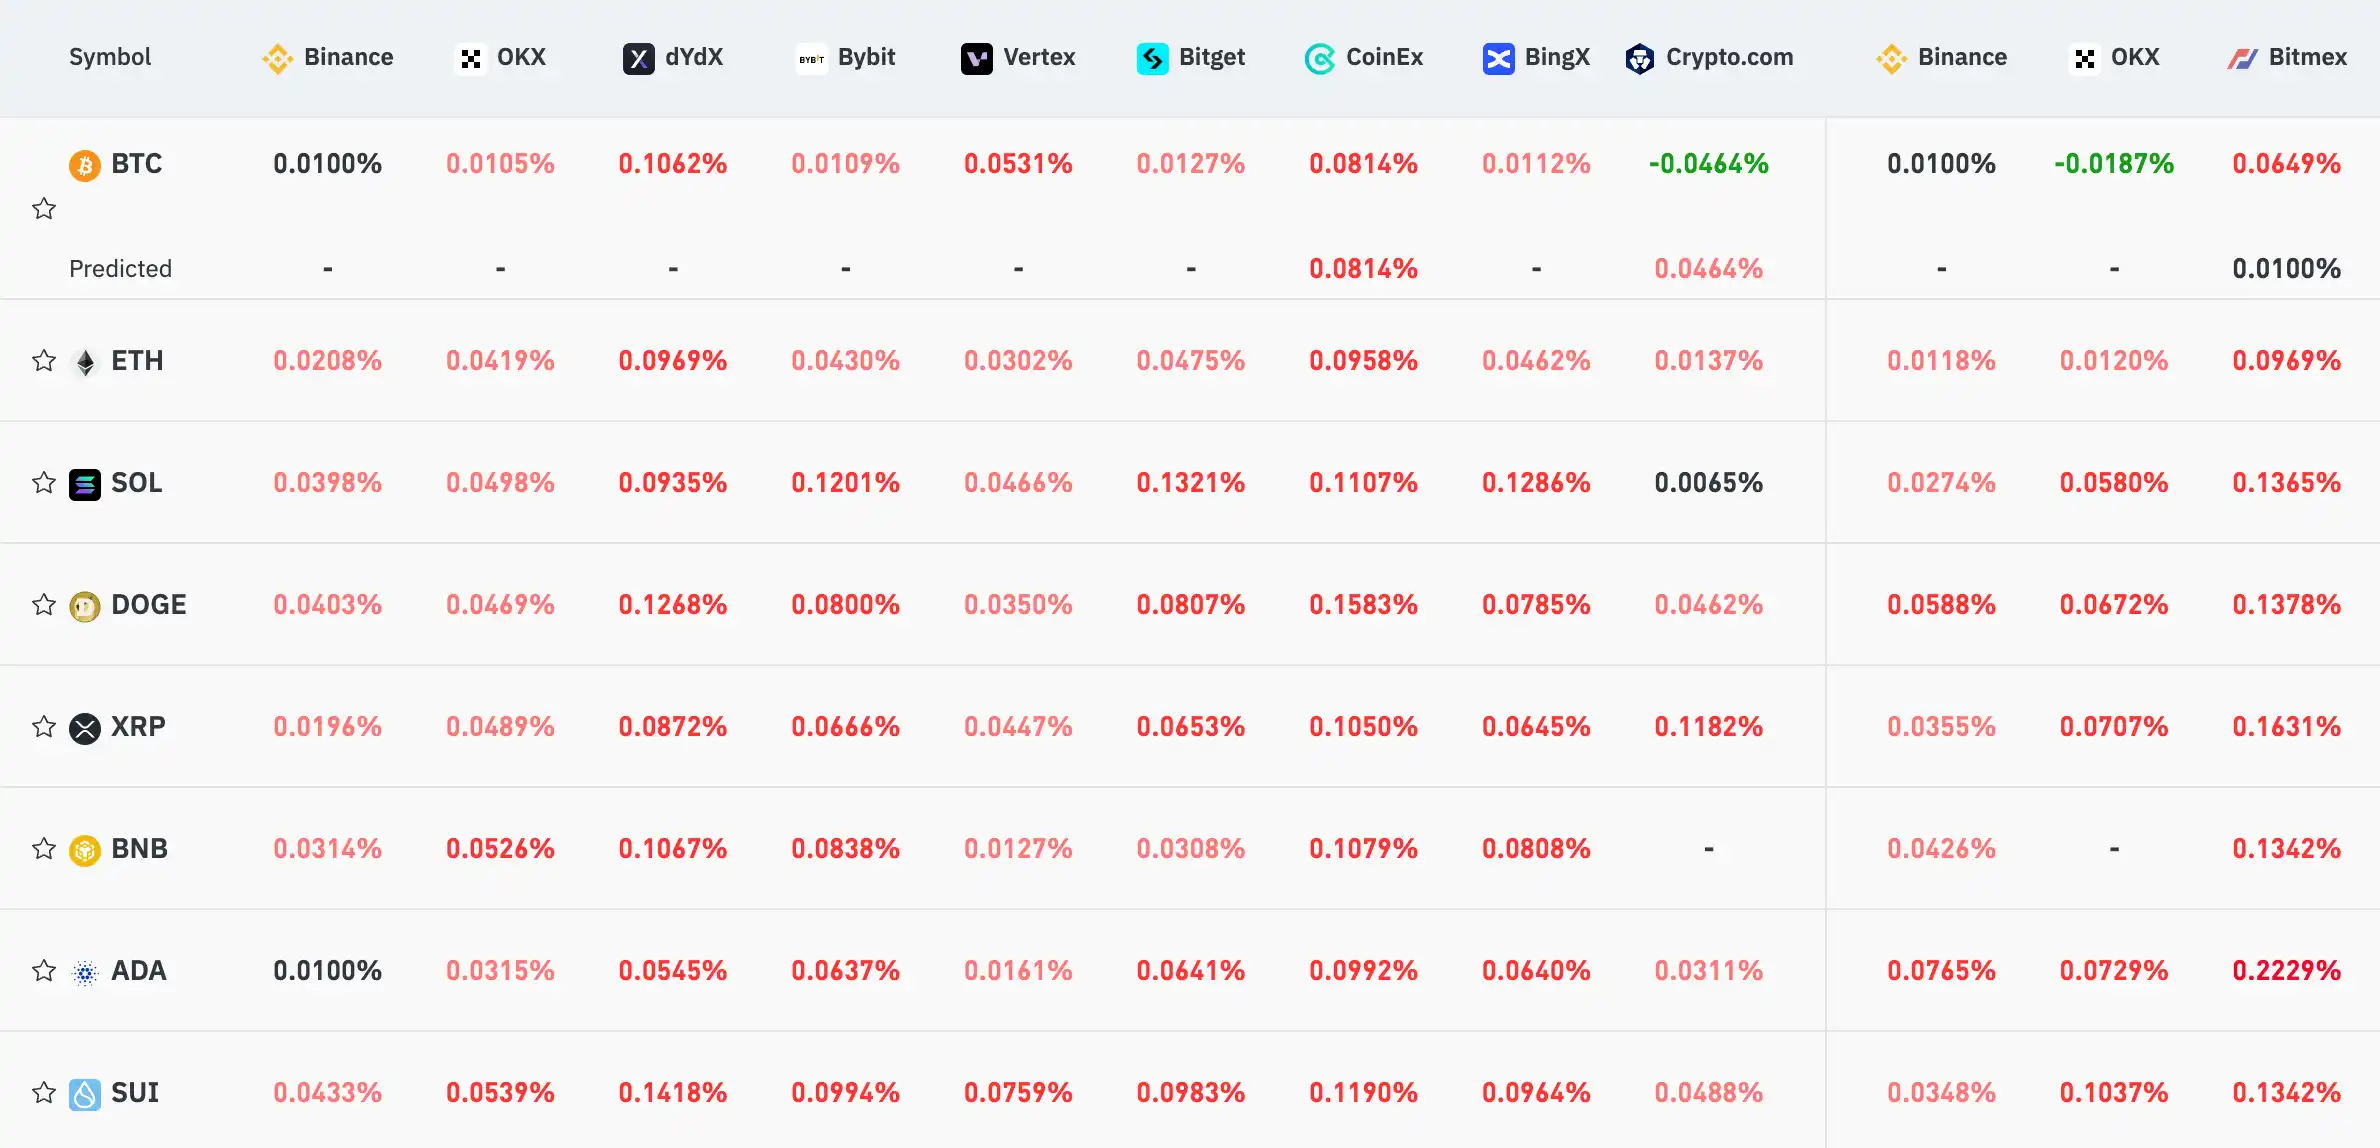
Task: Click the XRP coin icon
Action: pos(85,728)
